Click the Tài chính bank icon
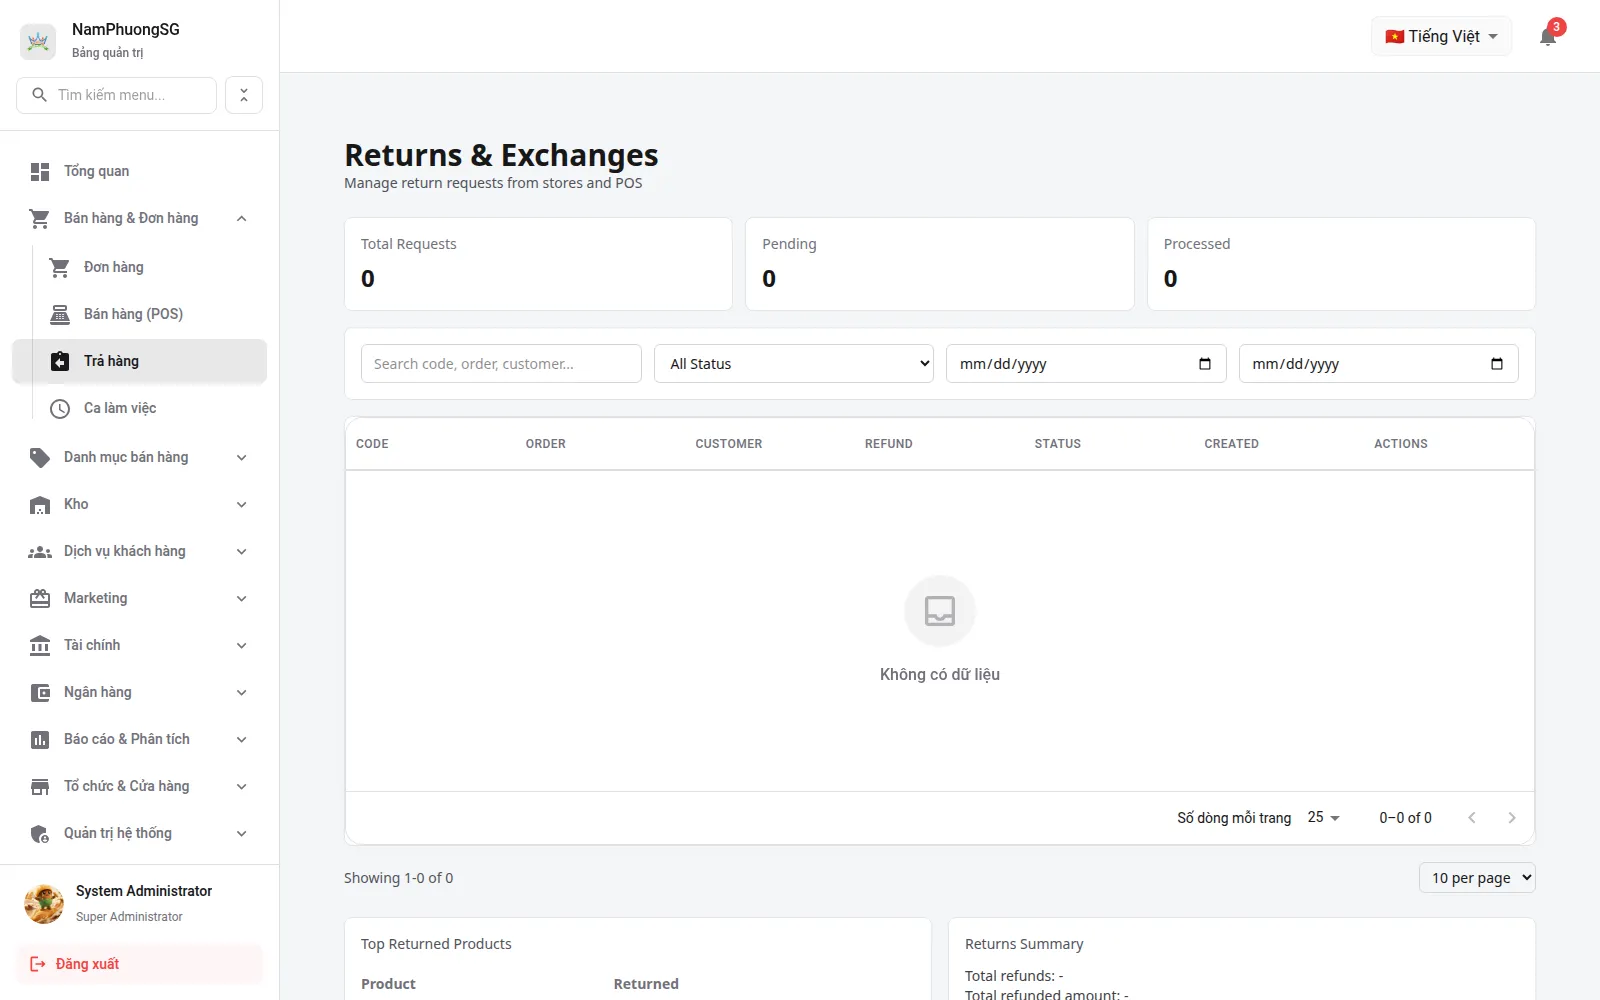 point(40,646)
